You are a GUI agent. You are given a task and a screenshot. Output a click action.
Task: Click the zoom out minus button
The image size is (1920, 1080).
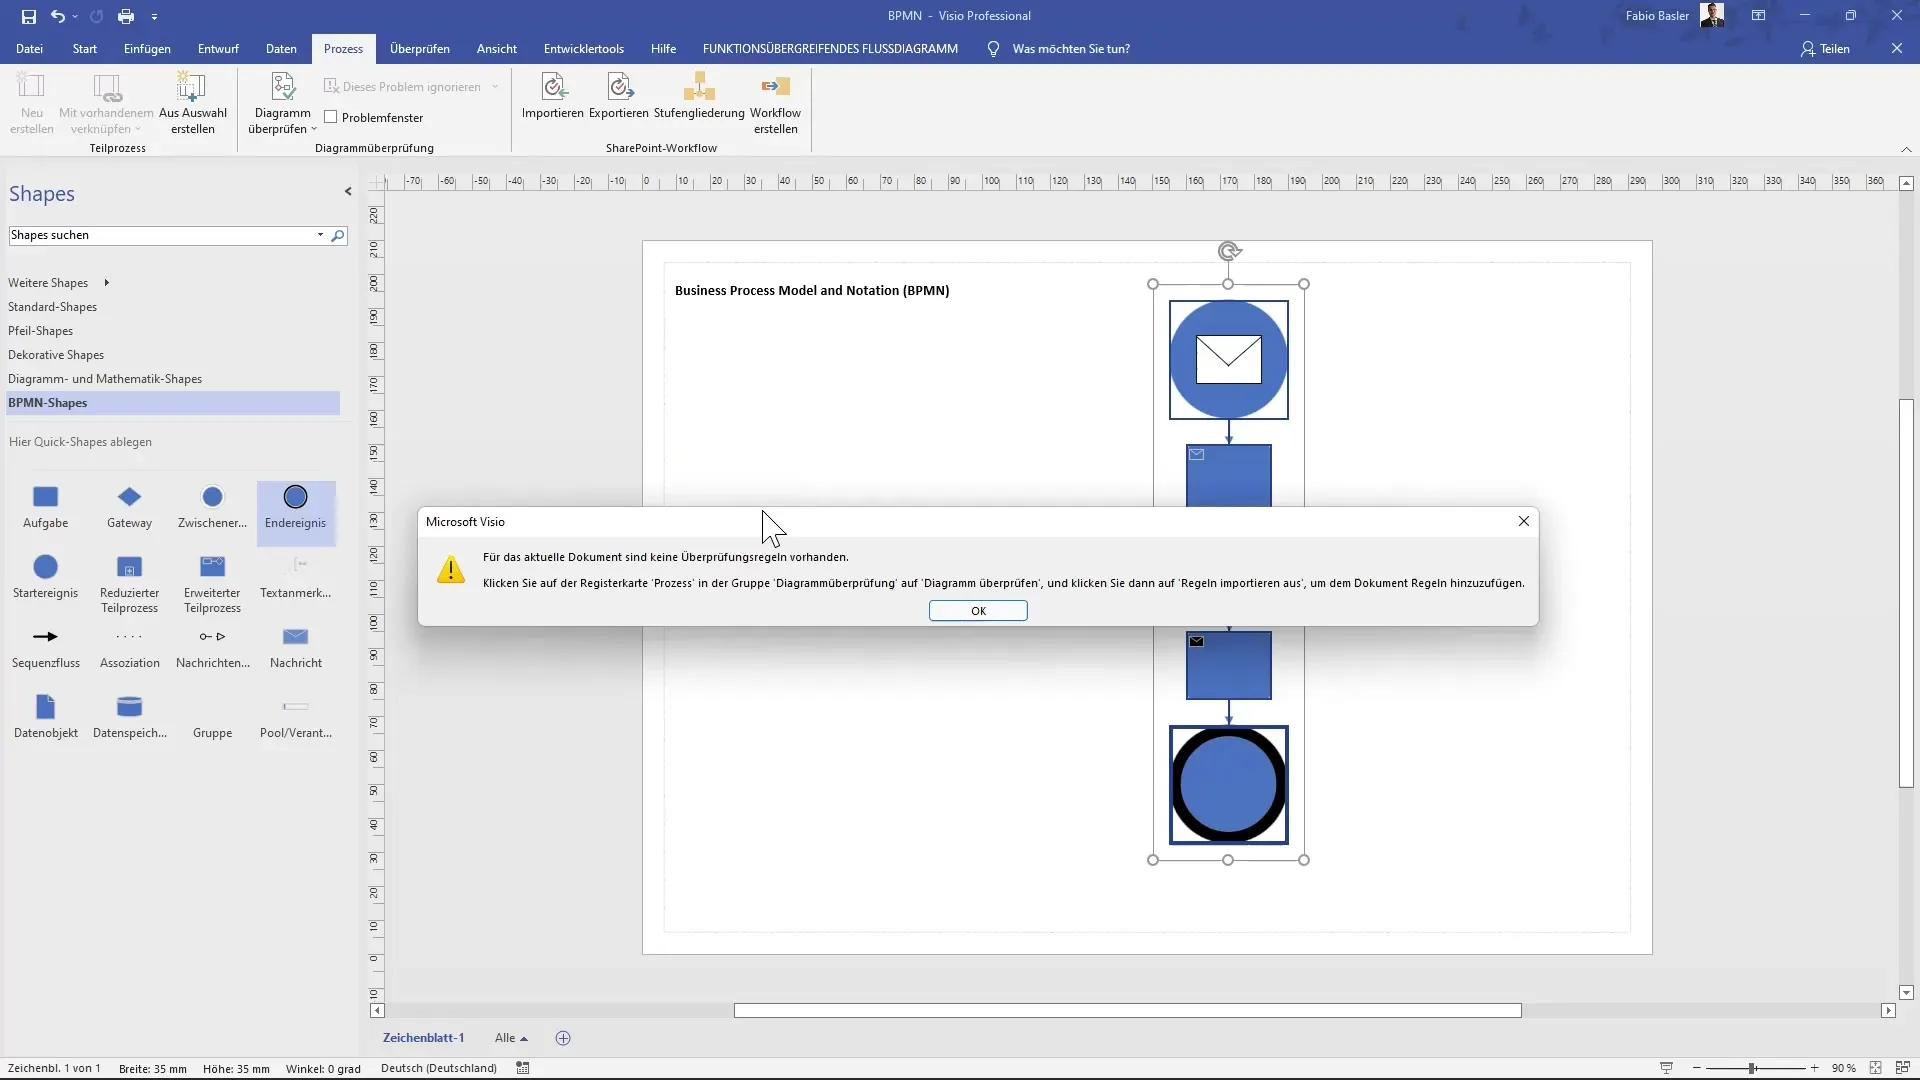click(x=1697, y=1069)
